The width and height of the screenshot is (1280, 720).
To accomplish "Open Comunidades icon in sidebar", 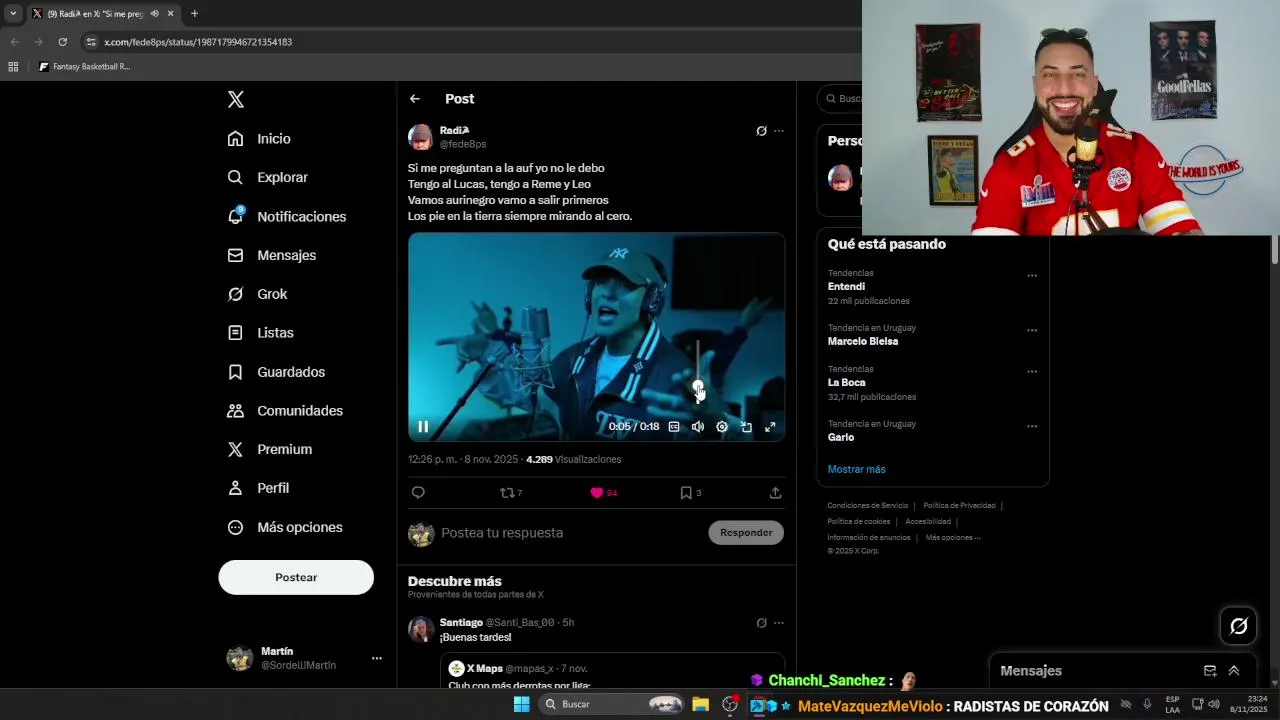I will pyautogui.click(x=235, y=411).
